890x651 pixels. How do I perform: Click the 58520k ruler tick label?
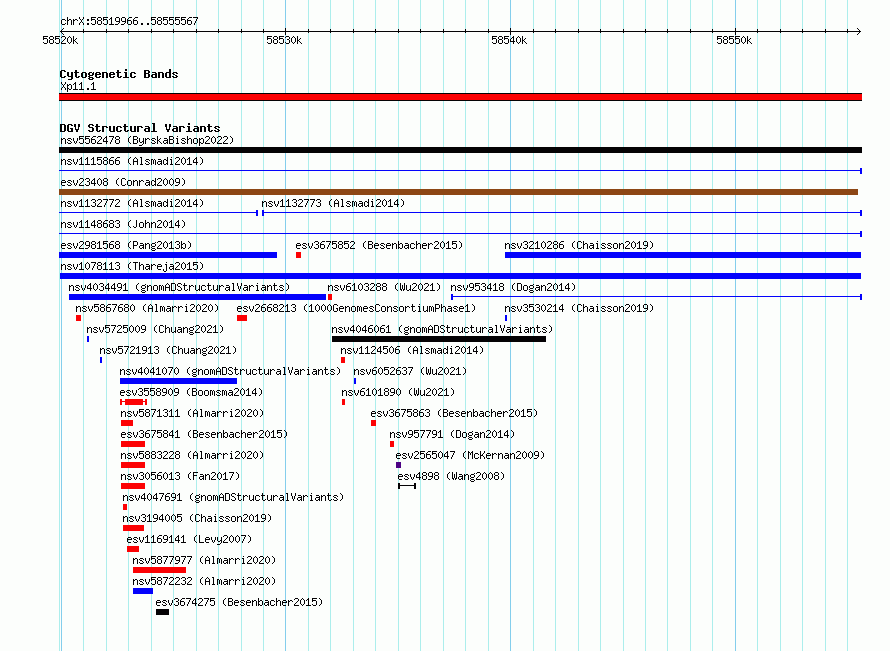[60, 40]
